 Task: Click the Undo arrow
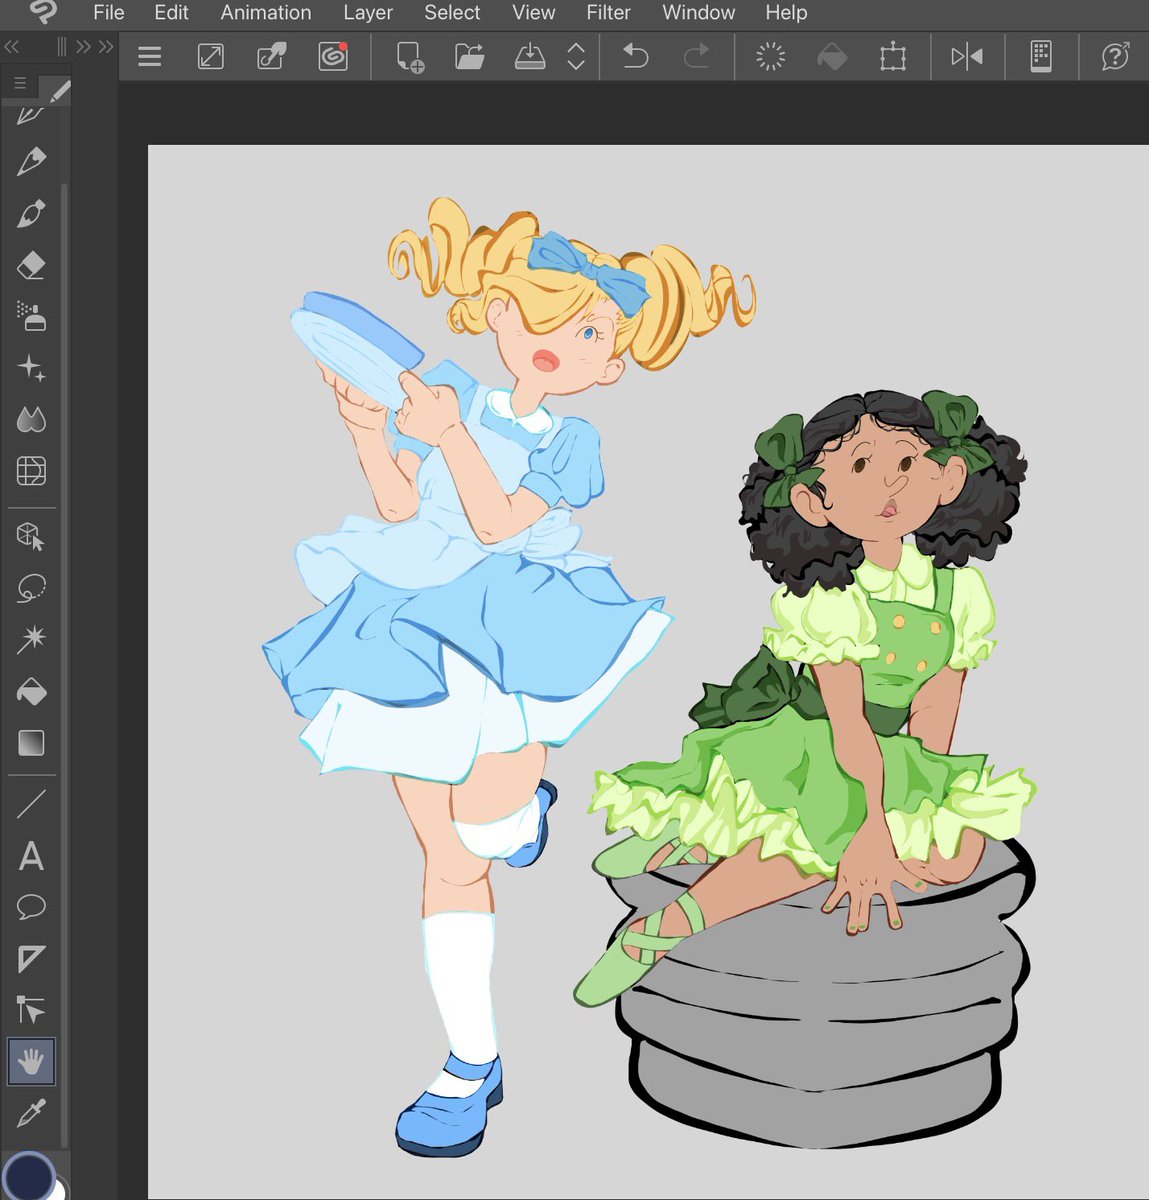(x=636, y=57)
